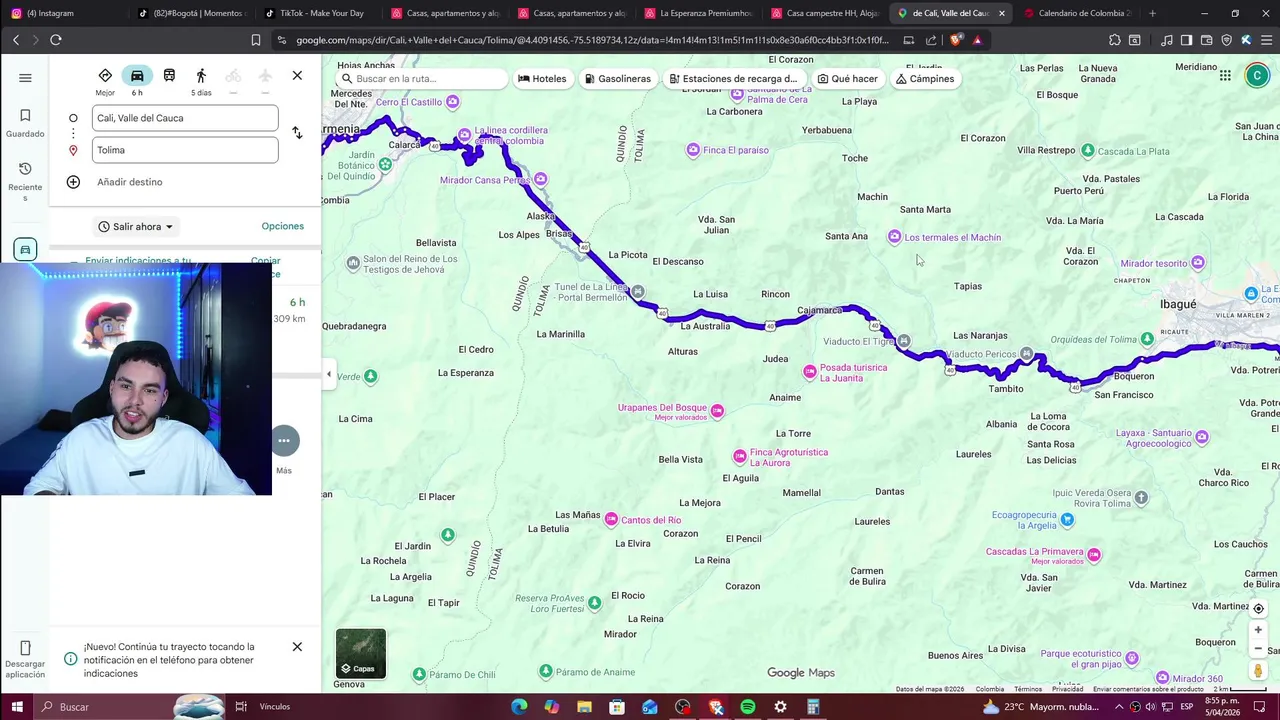
Task: Open Descargar aplicación in sidebar
Action: click(x=25, y=660)
